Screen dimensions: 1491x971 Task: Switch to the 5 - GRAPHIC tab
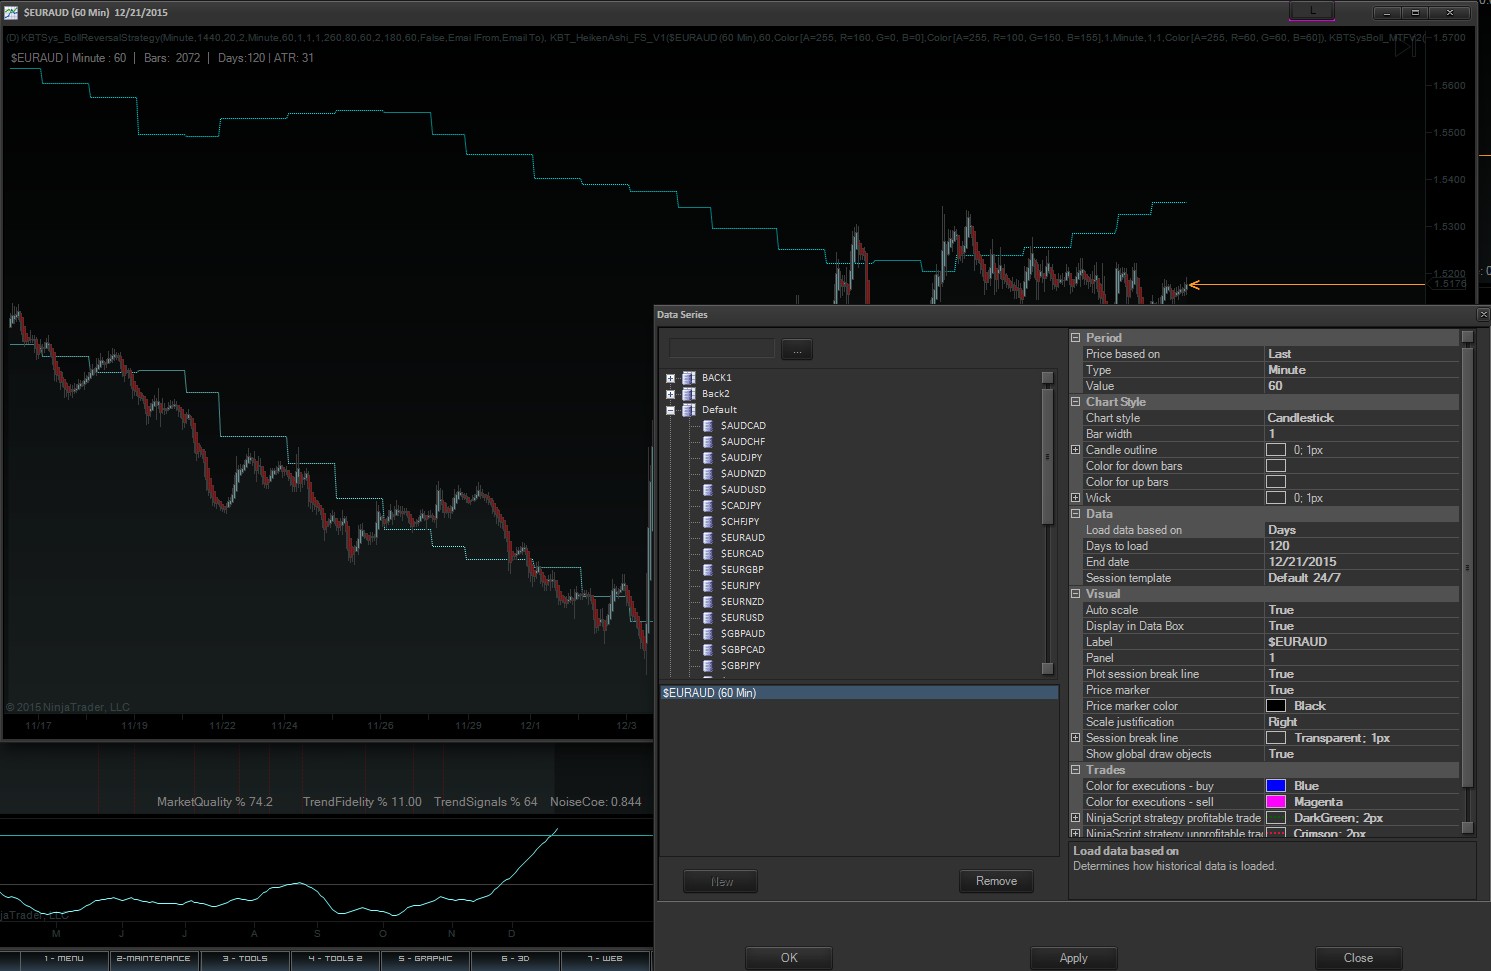point(425,959)
